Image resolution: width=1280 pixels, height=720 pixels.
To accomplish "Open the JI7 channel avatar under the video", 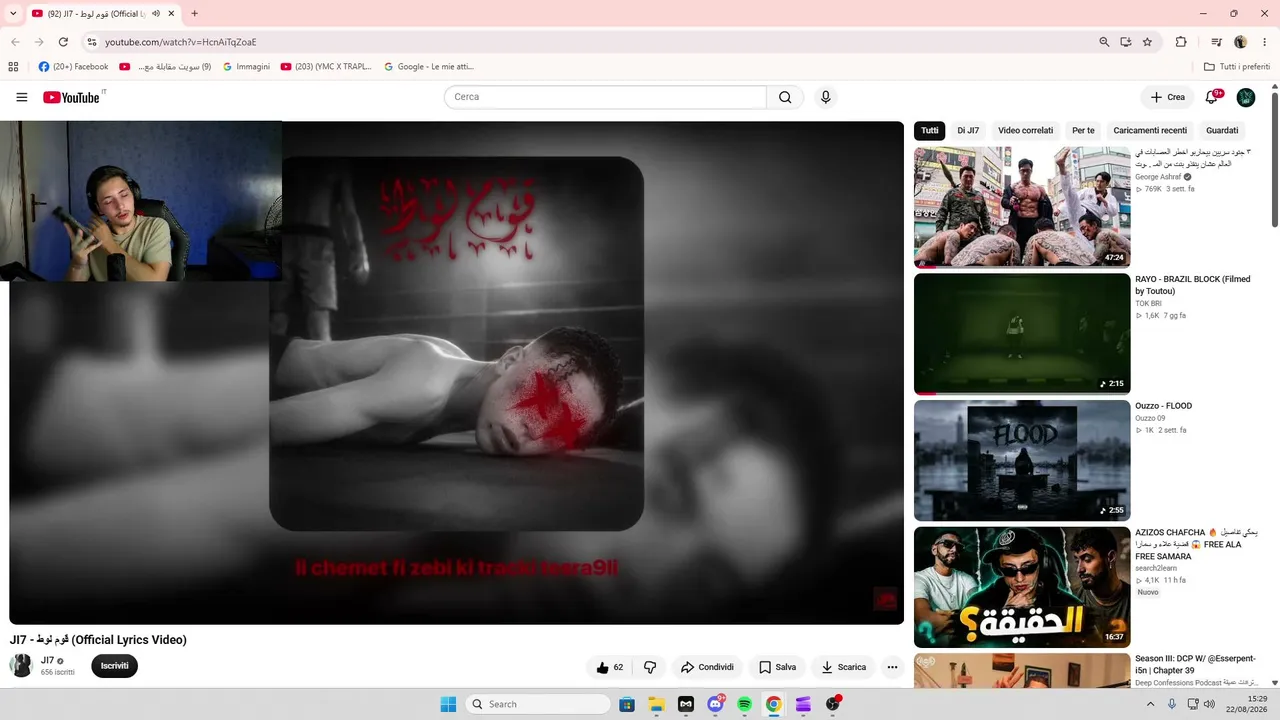I will [x=21, y=666].
